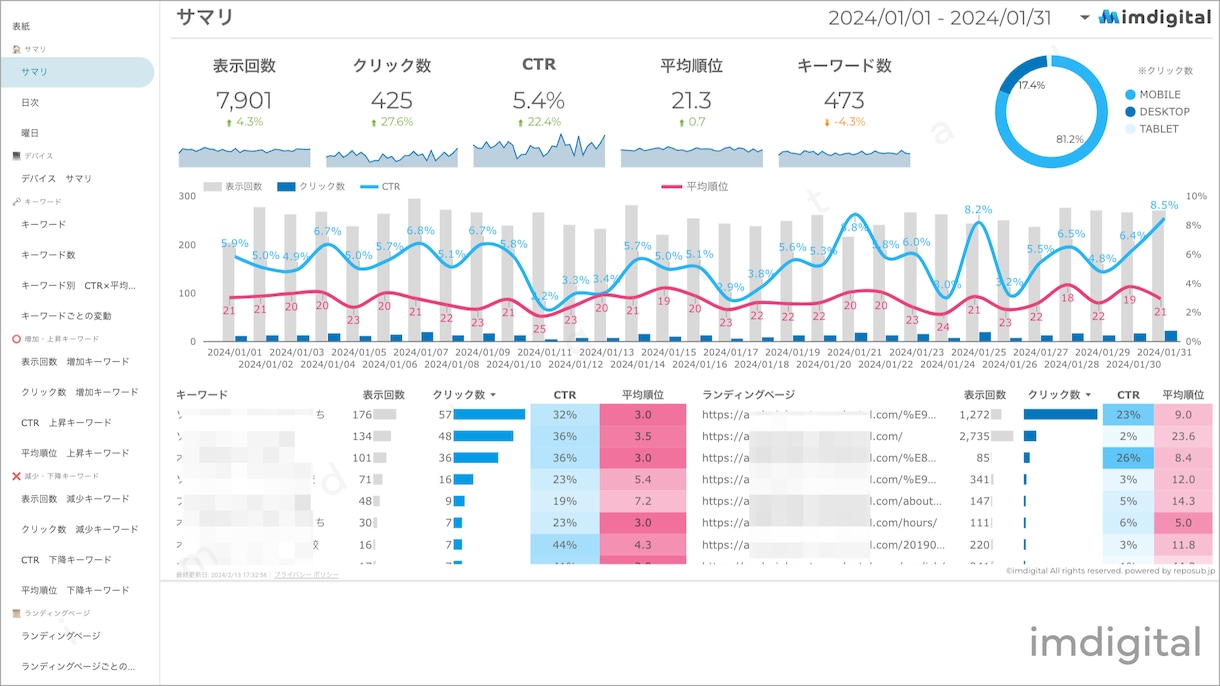The height and width of the screenshot is (686, 1220).
Task: Open the ランディングページごとの page in the sidebar
Action: [76, 666]
